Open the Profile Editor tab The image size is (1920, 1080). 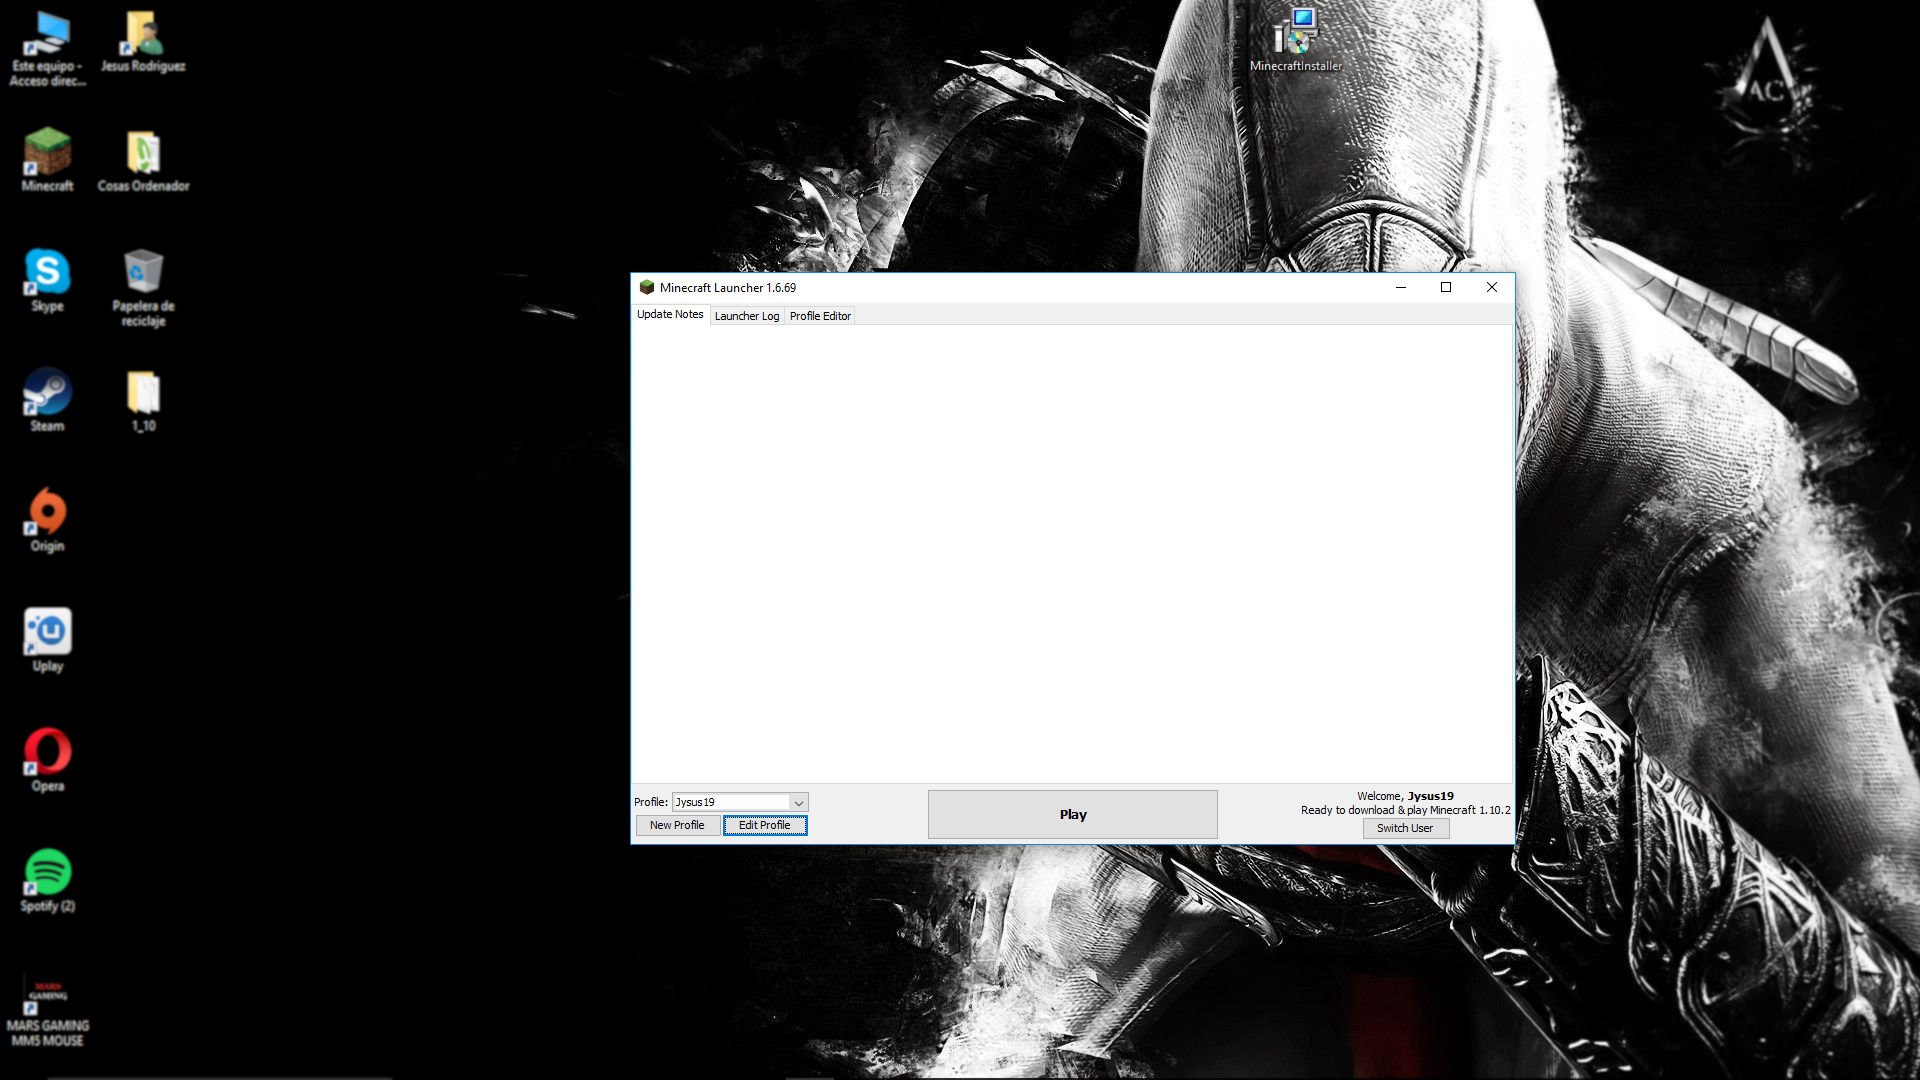tap(820, 316)
